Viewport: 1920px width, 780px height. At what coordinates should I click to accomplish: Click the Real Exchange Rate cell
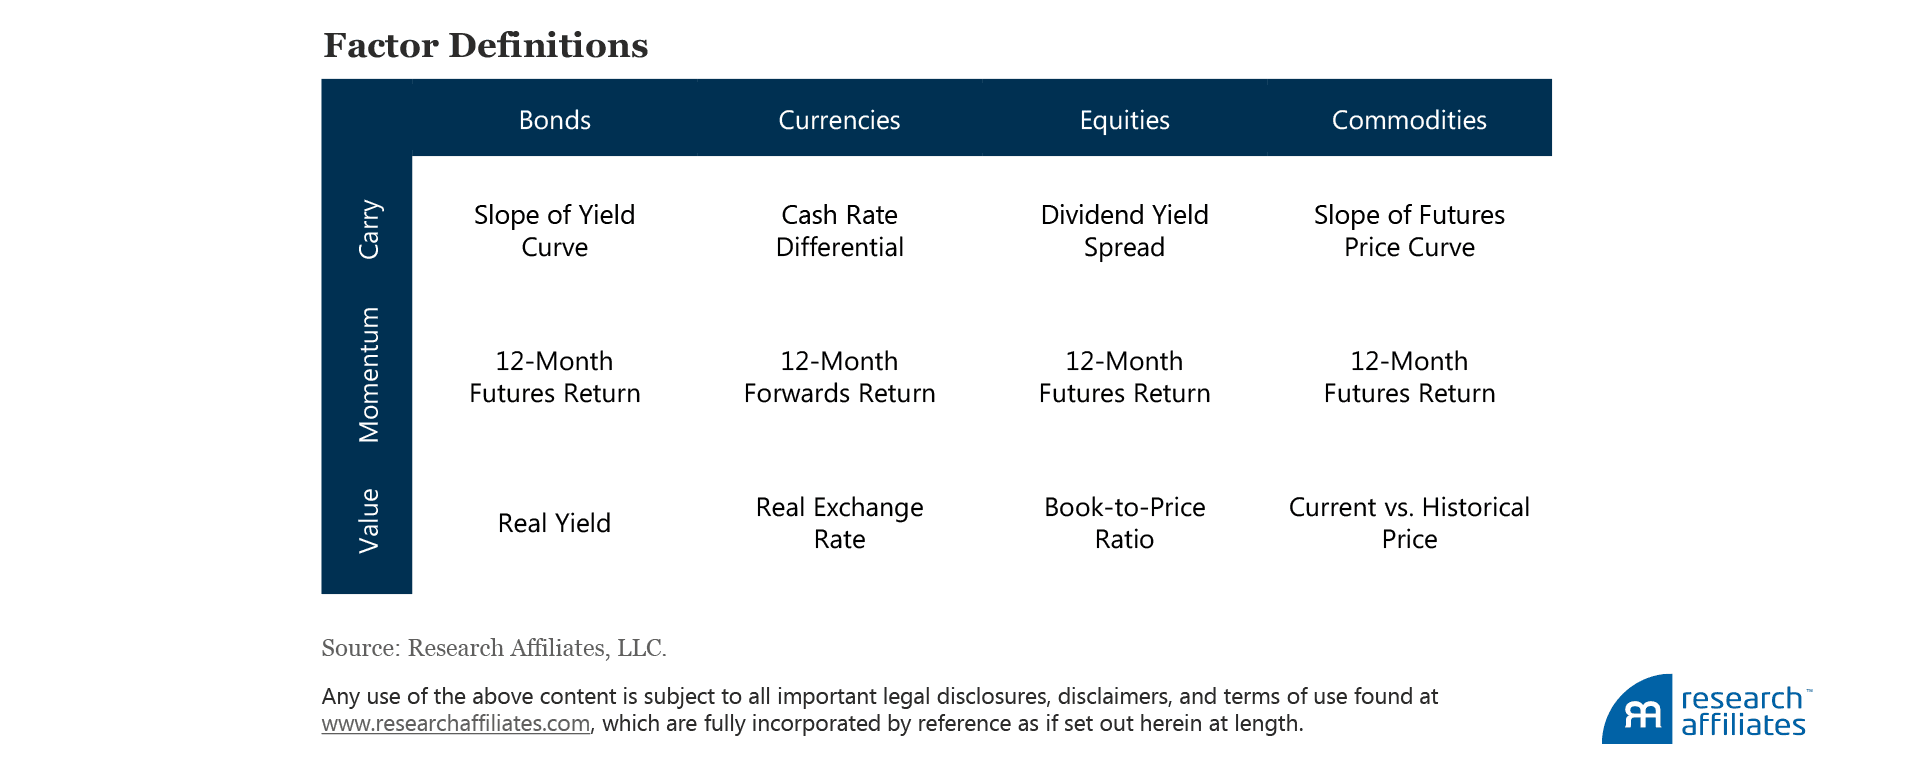click(839, 523)
